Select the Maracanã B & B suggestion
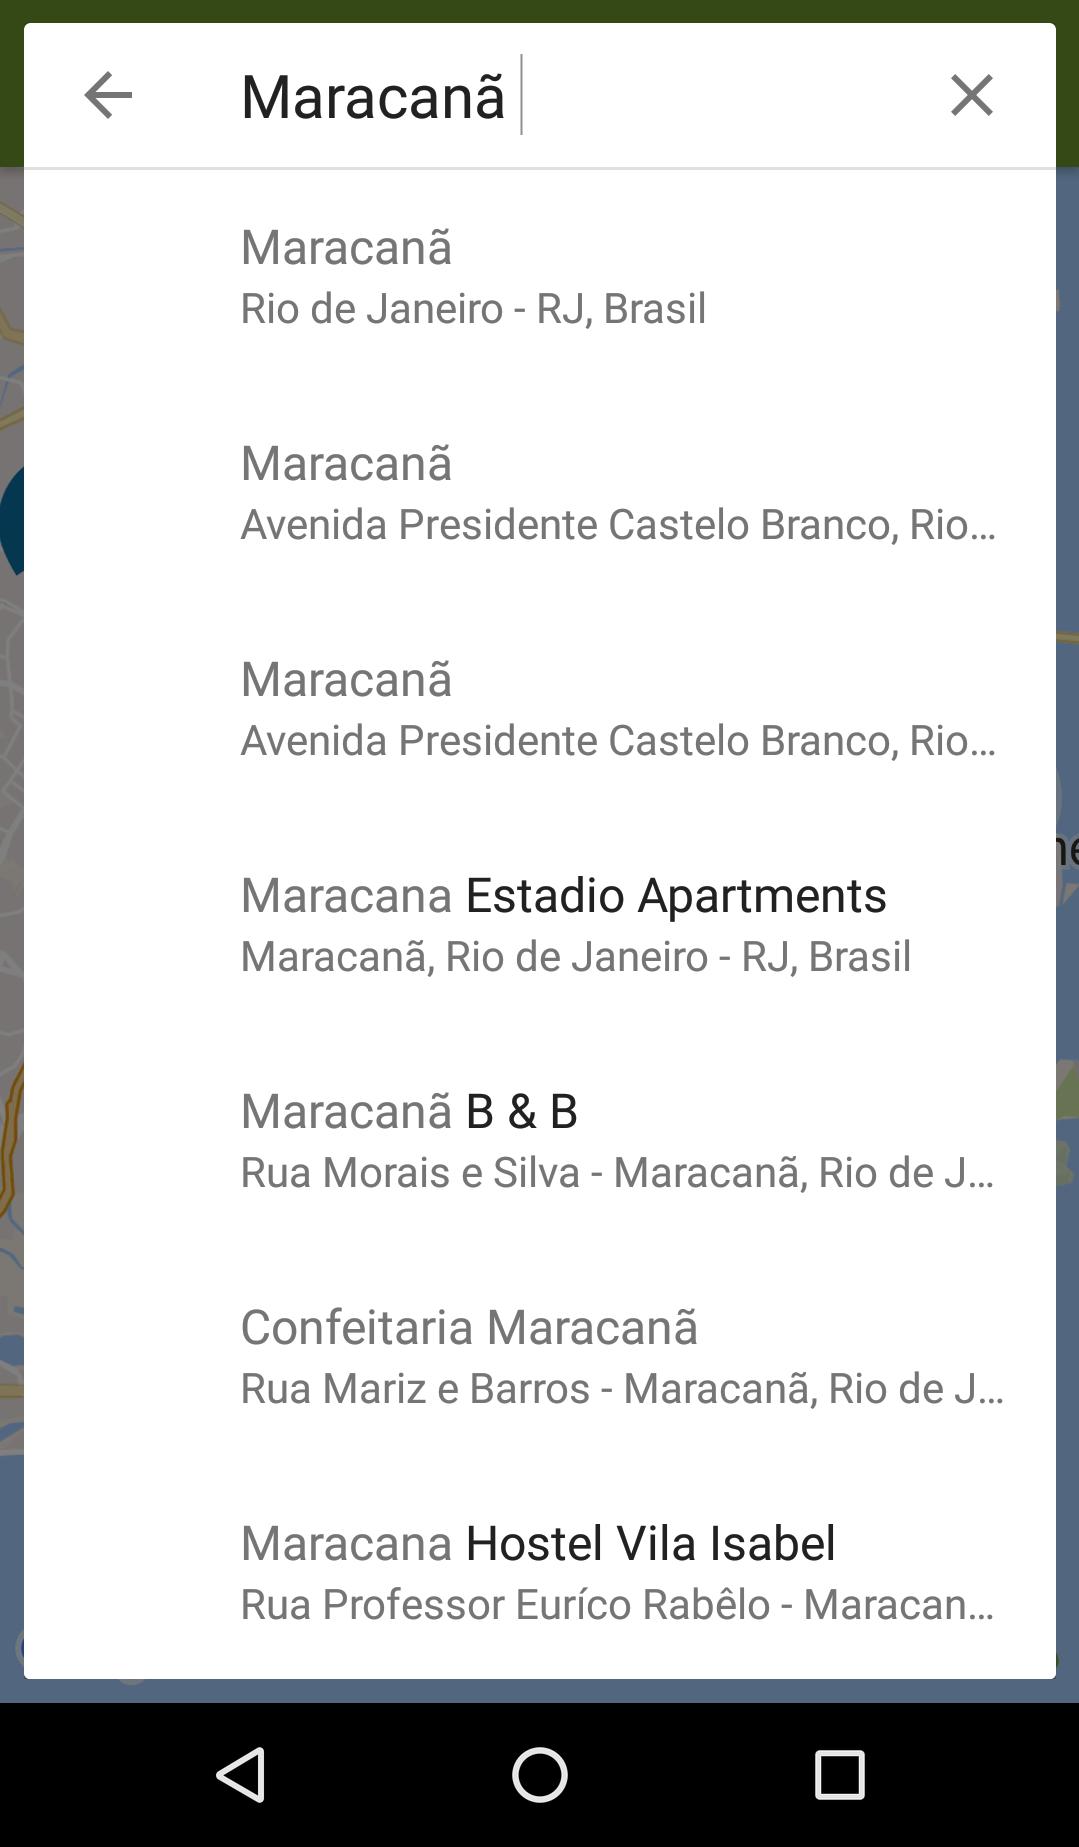The image size is (1079, 1847). tap(540, 1142)
